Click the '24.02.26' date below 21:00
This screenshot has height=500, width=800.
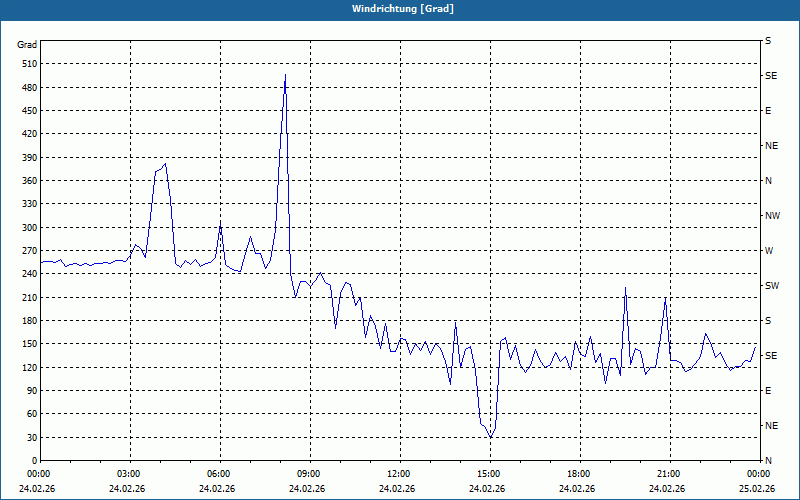[x=667, y=489]
